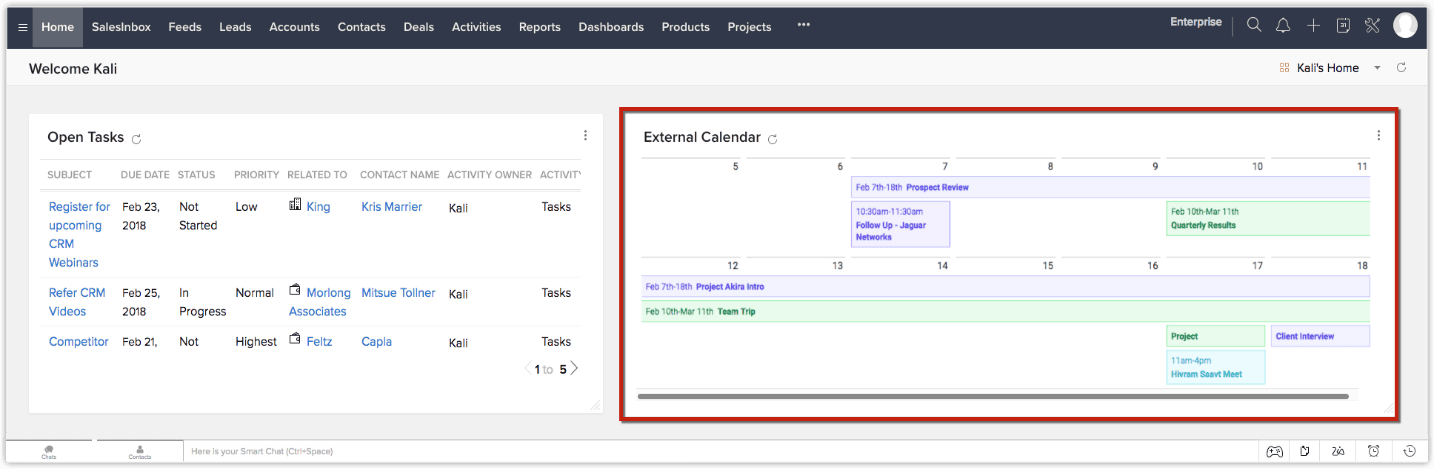Open the Feltz account link
This screenshot has width=1434, height=469.
[320, 342]
